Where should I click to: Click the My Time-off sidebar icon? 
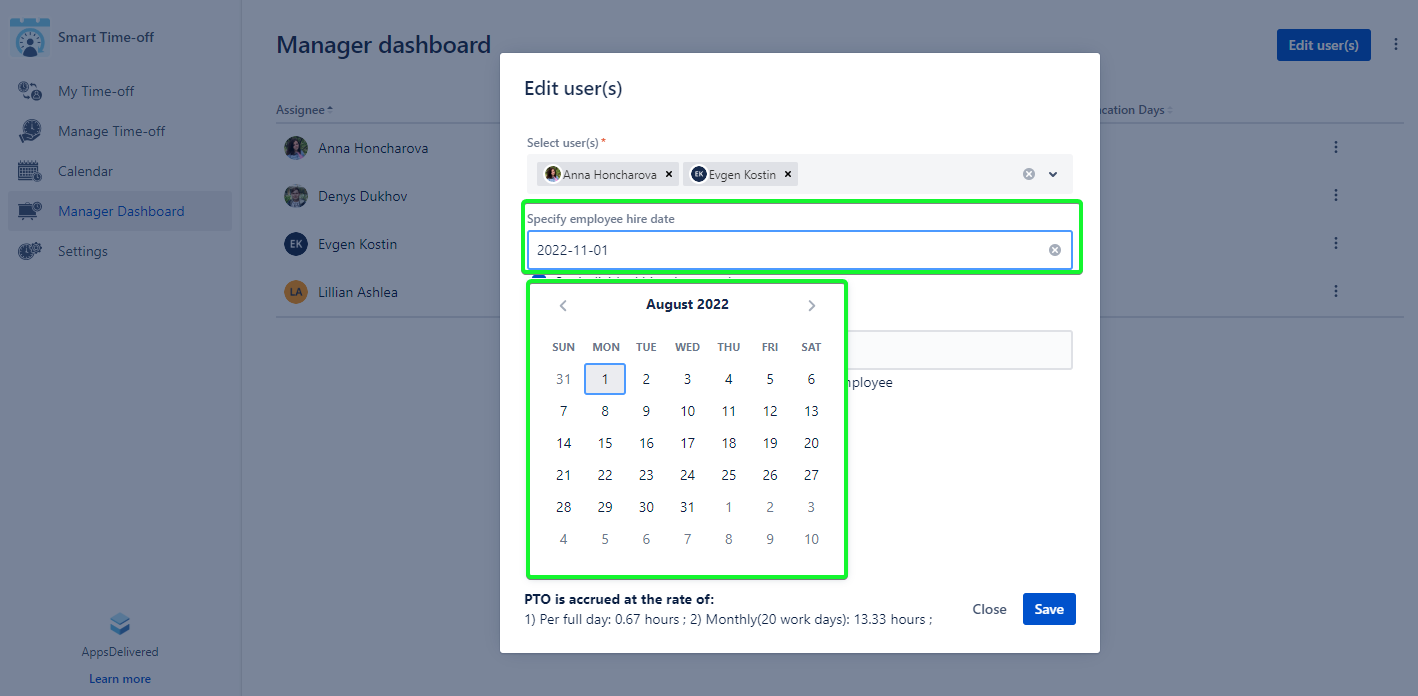click(x=30, y=91)
